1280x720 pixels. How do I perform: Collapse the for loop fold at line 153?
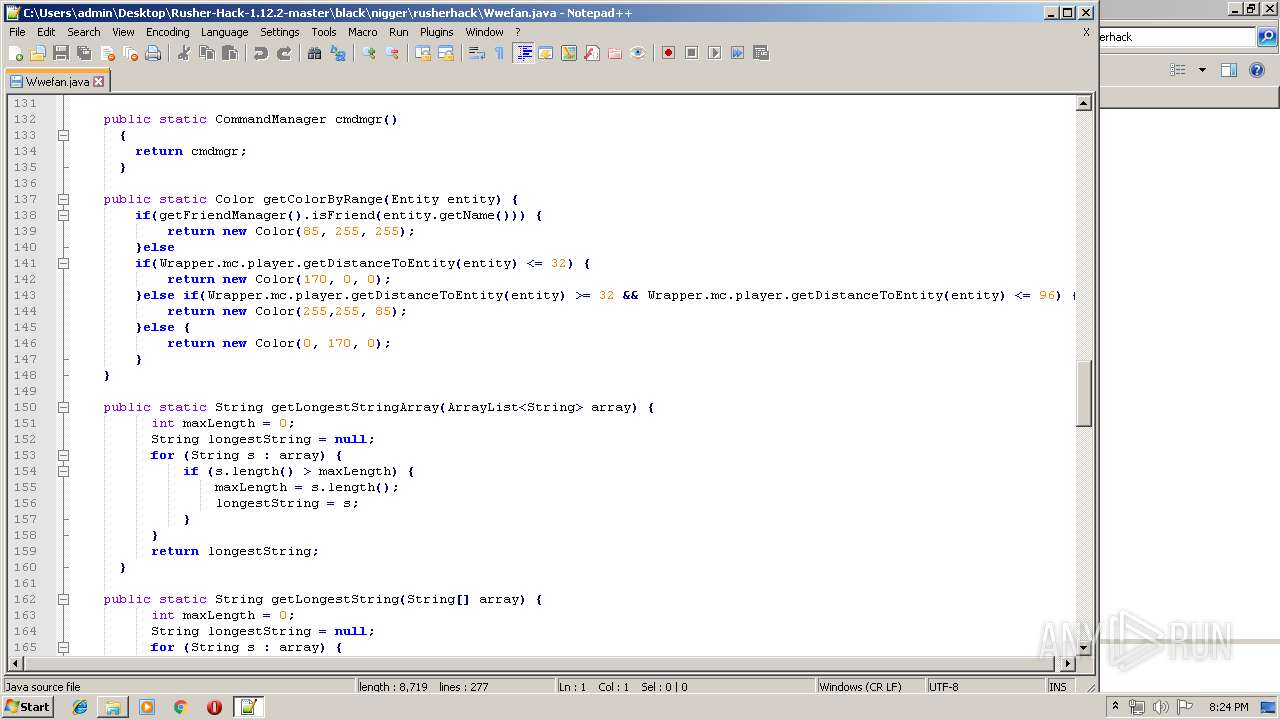pos(63,455)
